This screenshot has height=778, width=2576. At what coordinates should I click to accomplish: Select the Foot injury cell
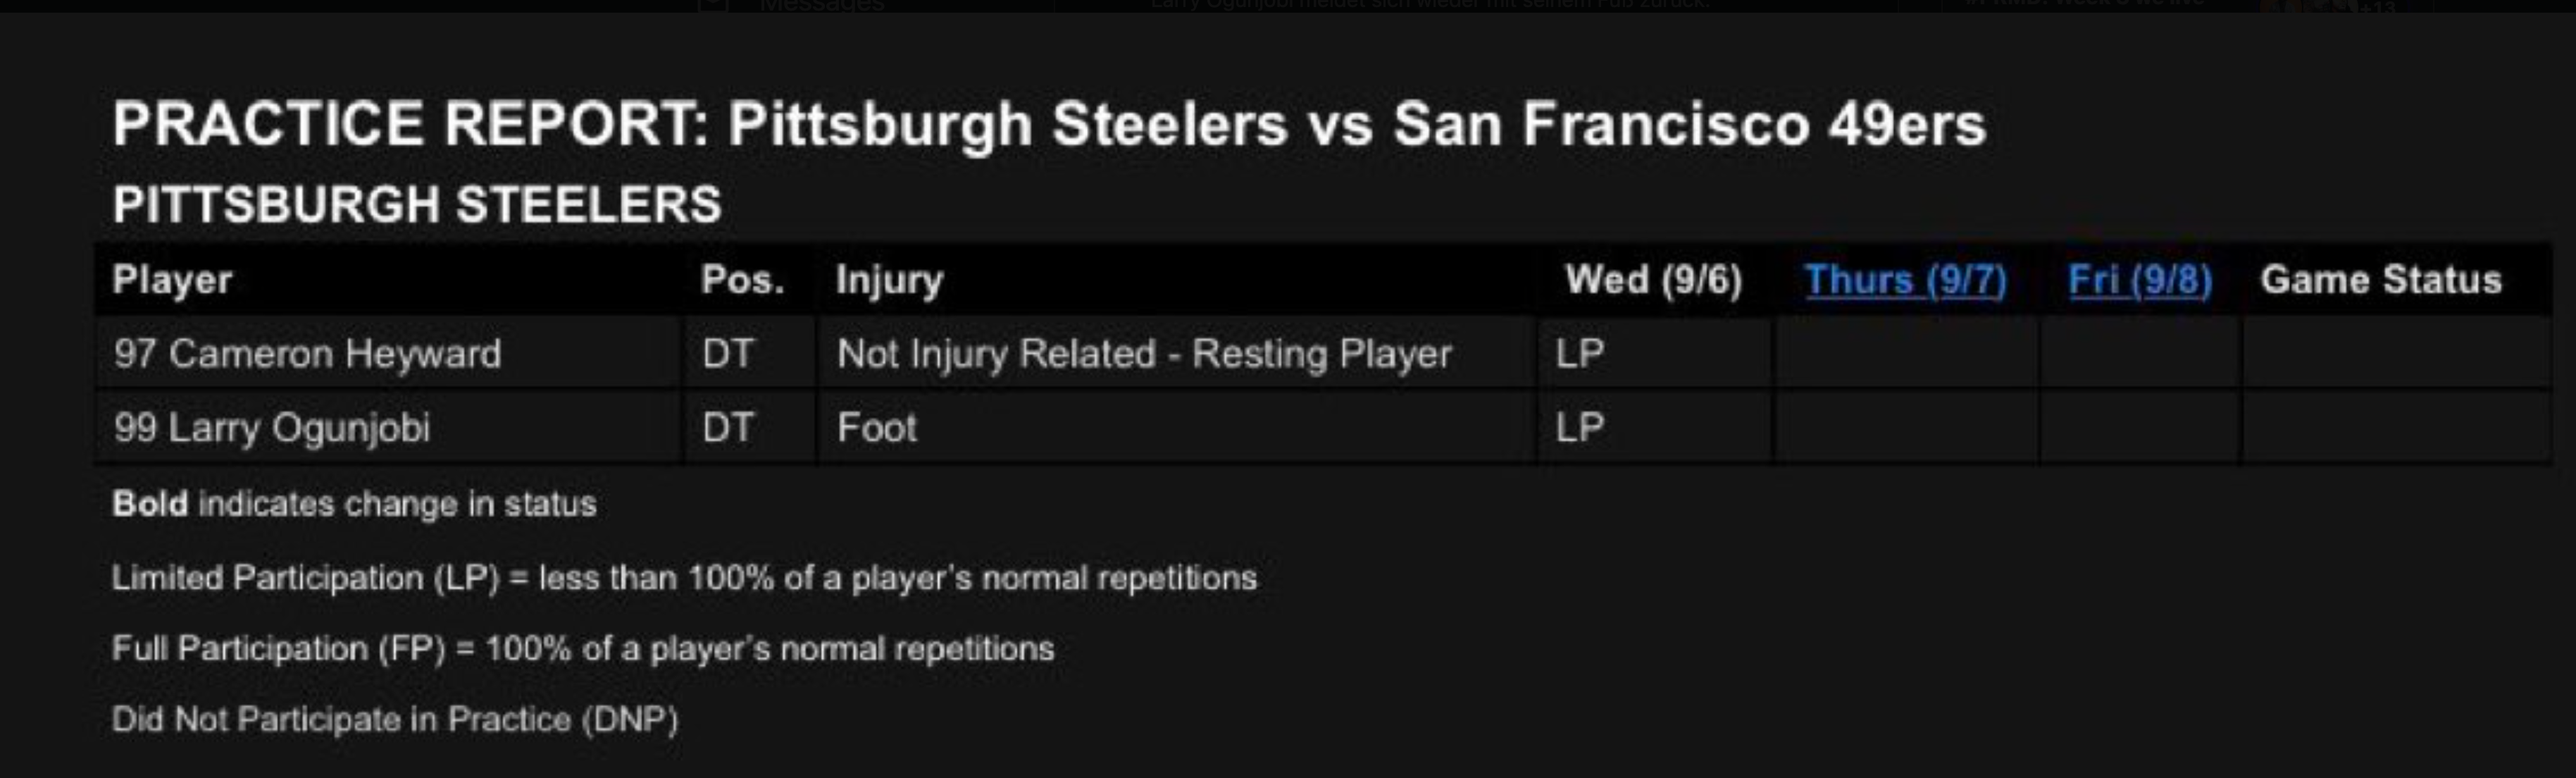(x=877, y=428)
